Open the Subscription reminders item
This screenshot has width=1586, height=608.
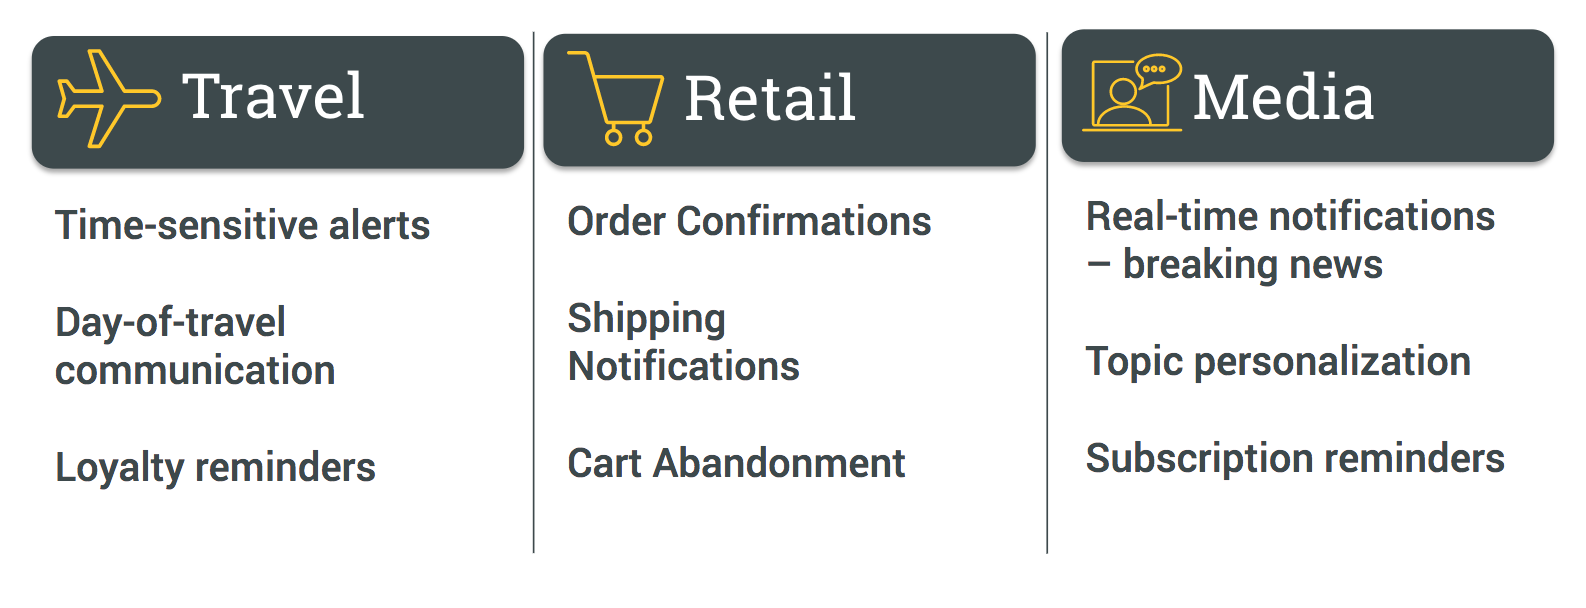point(1295,458)
